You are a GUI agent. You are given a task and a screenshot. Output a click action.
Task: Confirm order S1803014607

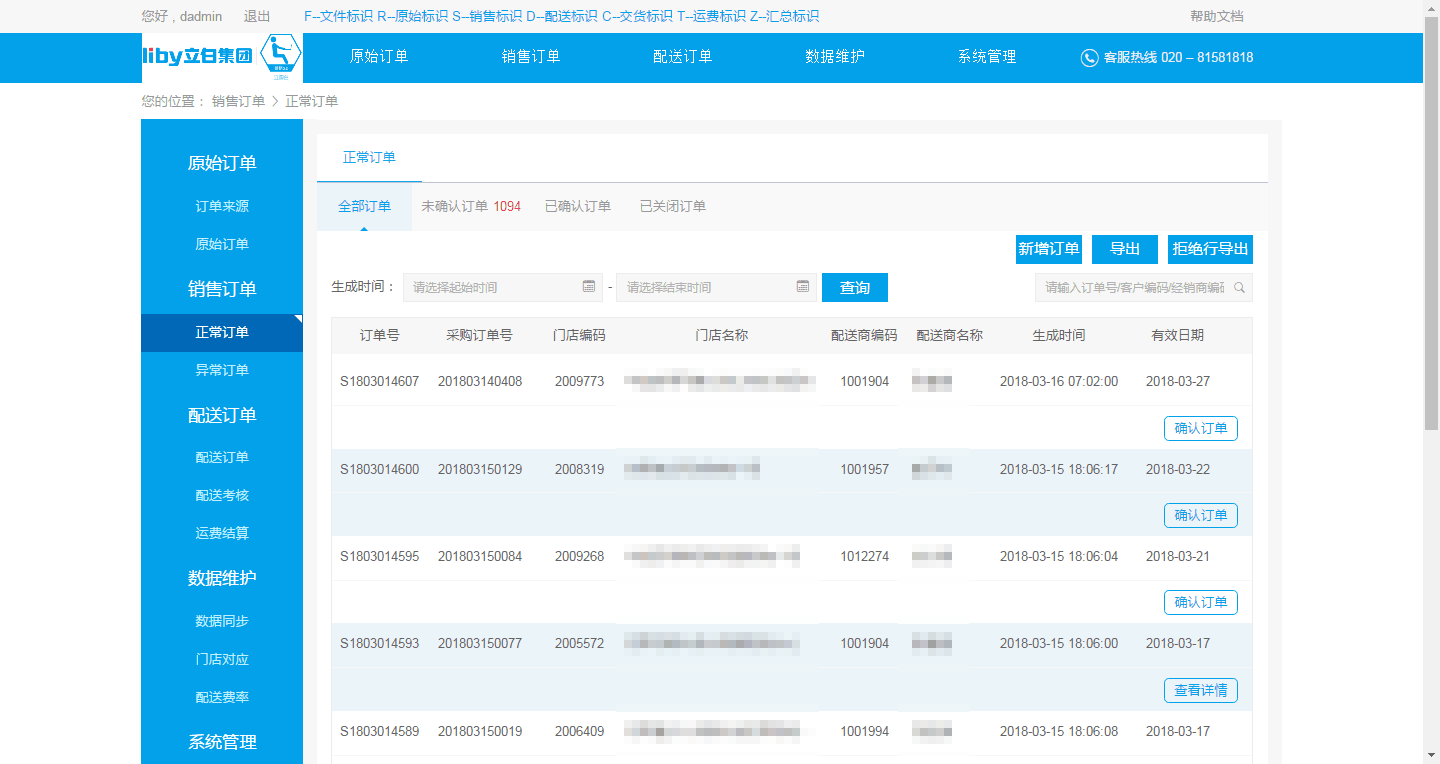[x=1200, y=429]
